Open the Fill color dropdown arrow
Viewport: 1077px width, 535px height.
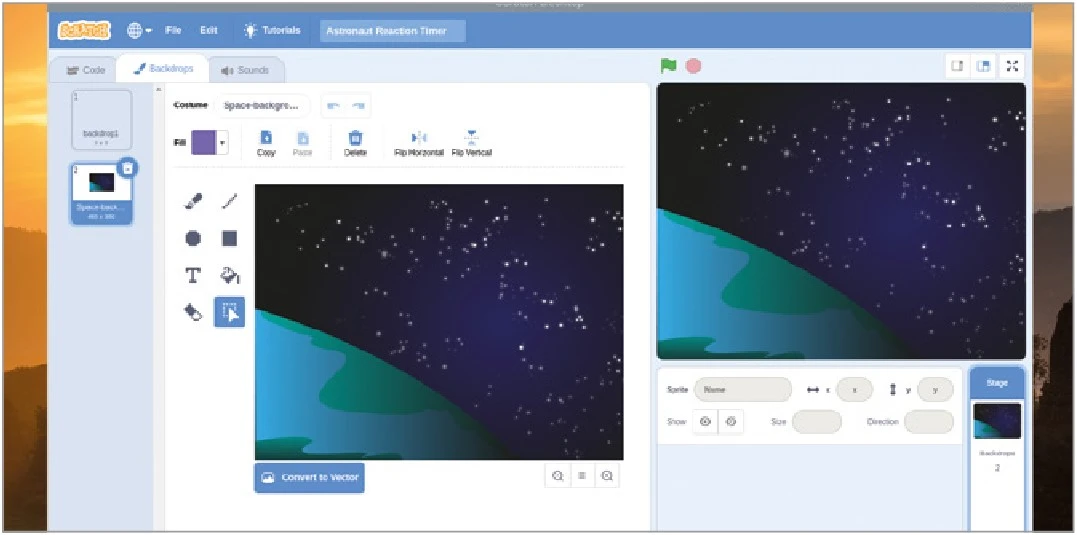[222, 143]
